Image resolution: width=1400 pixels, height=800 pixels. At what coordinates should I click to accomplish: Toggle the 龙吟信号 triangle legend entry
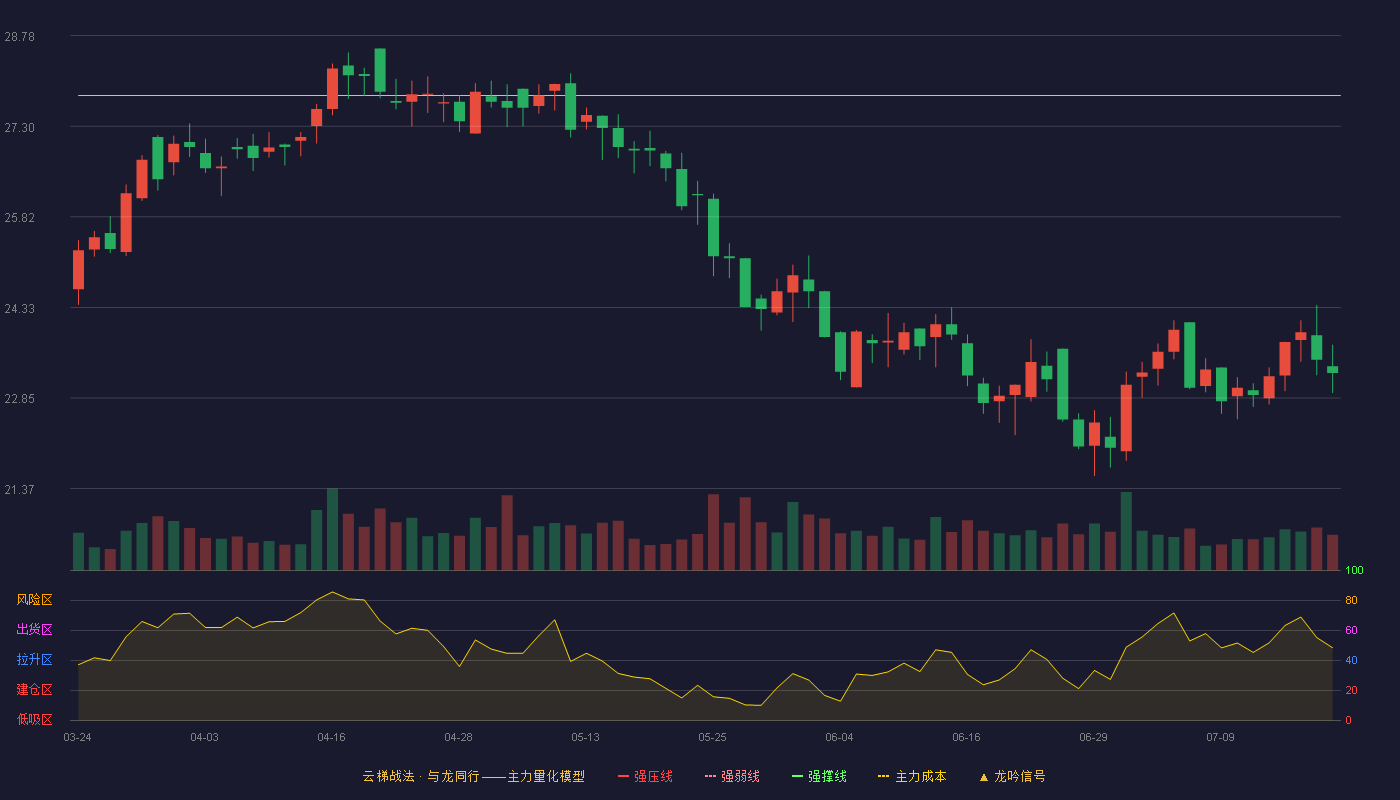pos(1011,776)
